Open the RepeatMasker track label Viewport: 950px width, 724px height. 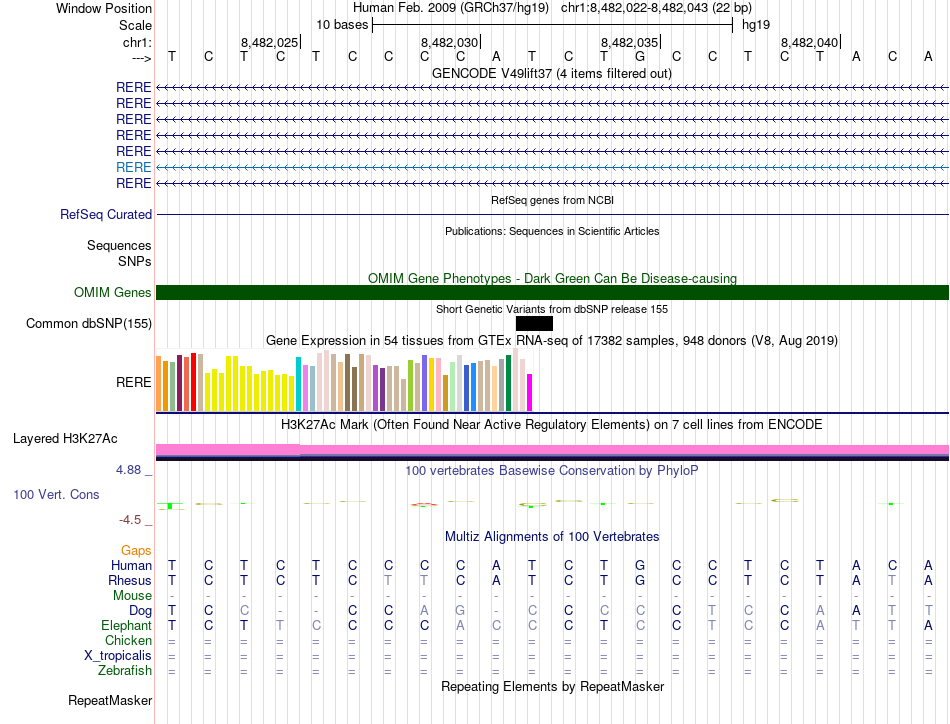[x=110, y=701]
